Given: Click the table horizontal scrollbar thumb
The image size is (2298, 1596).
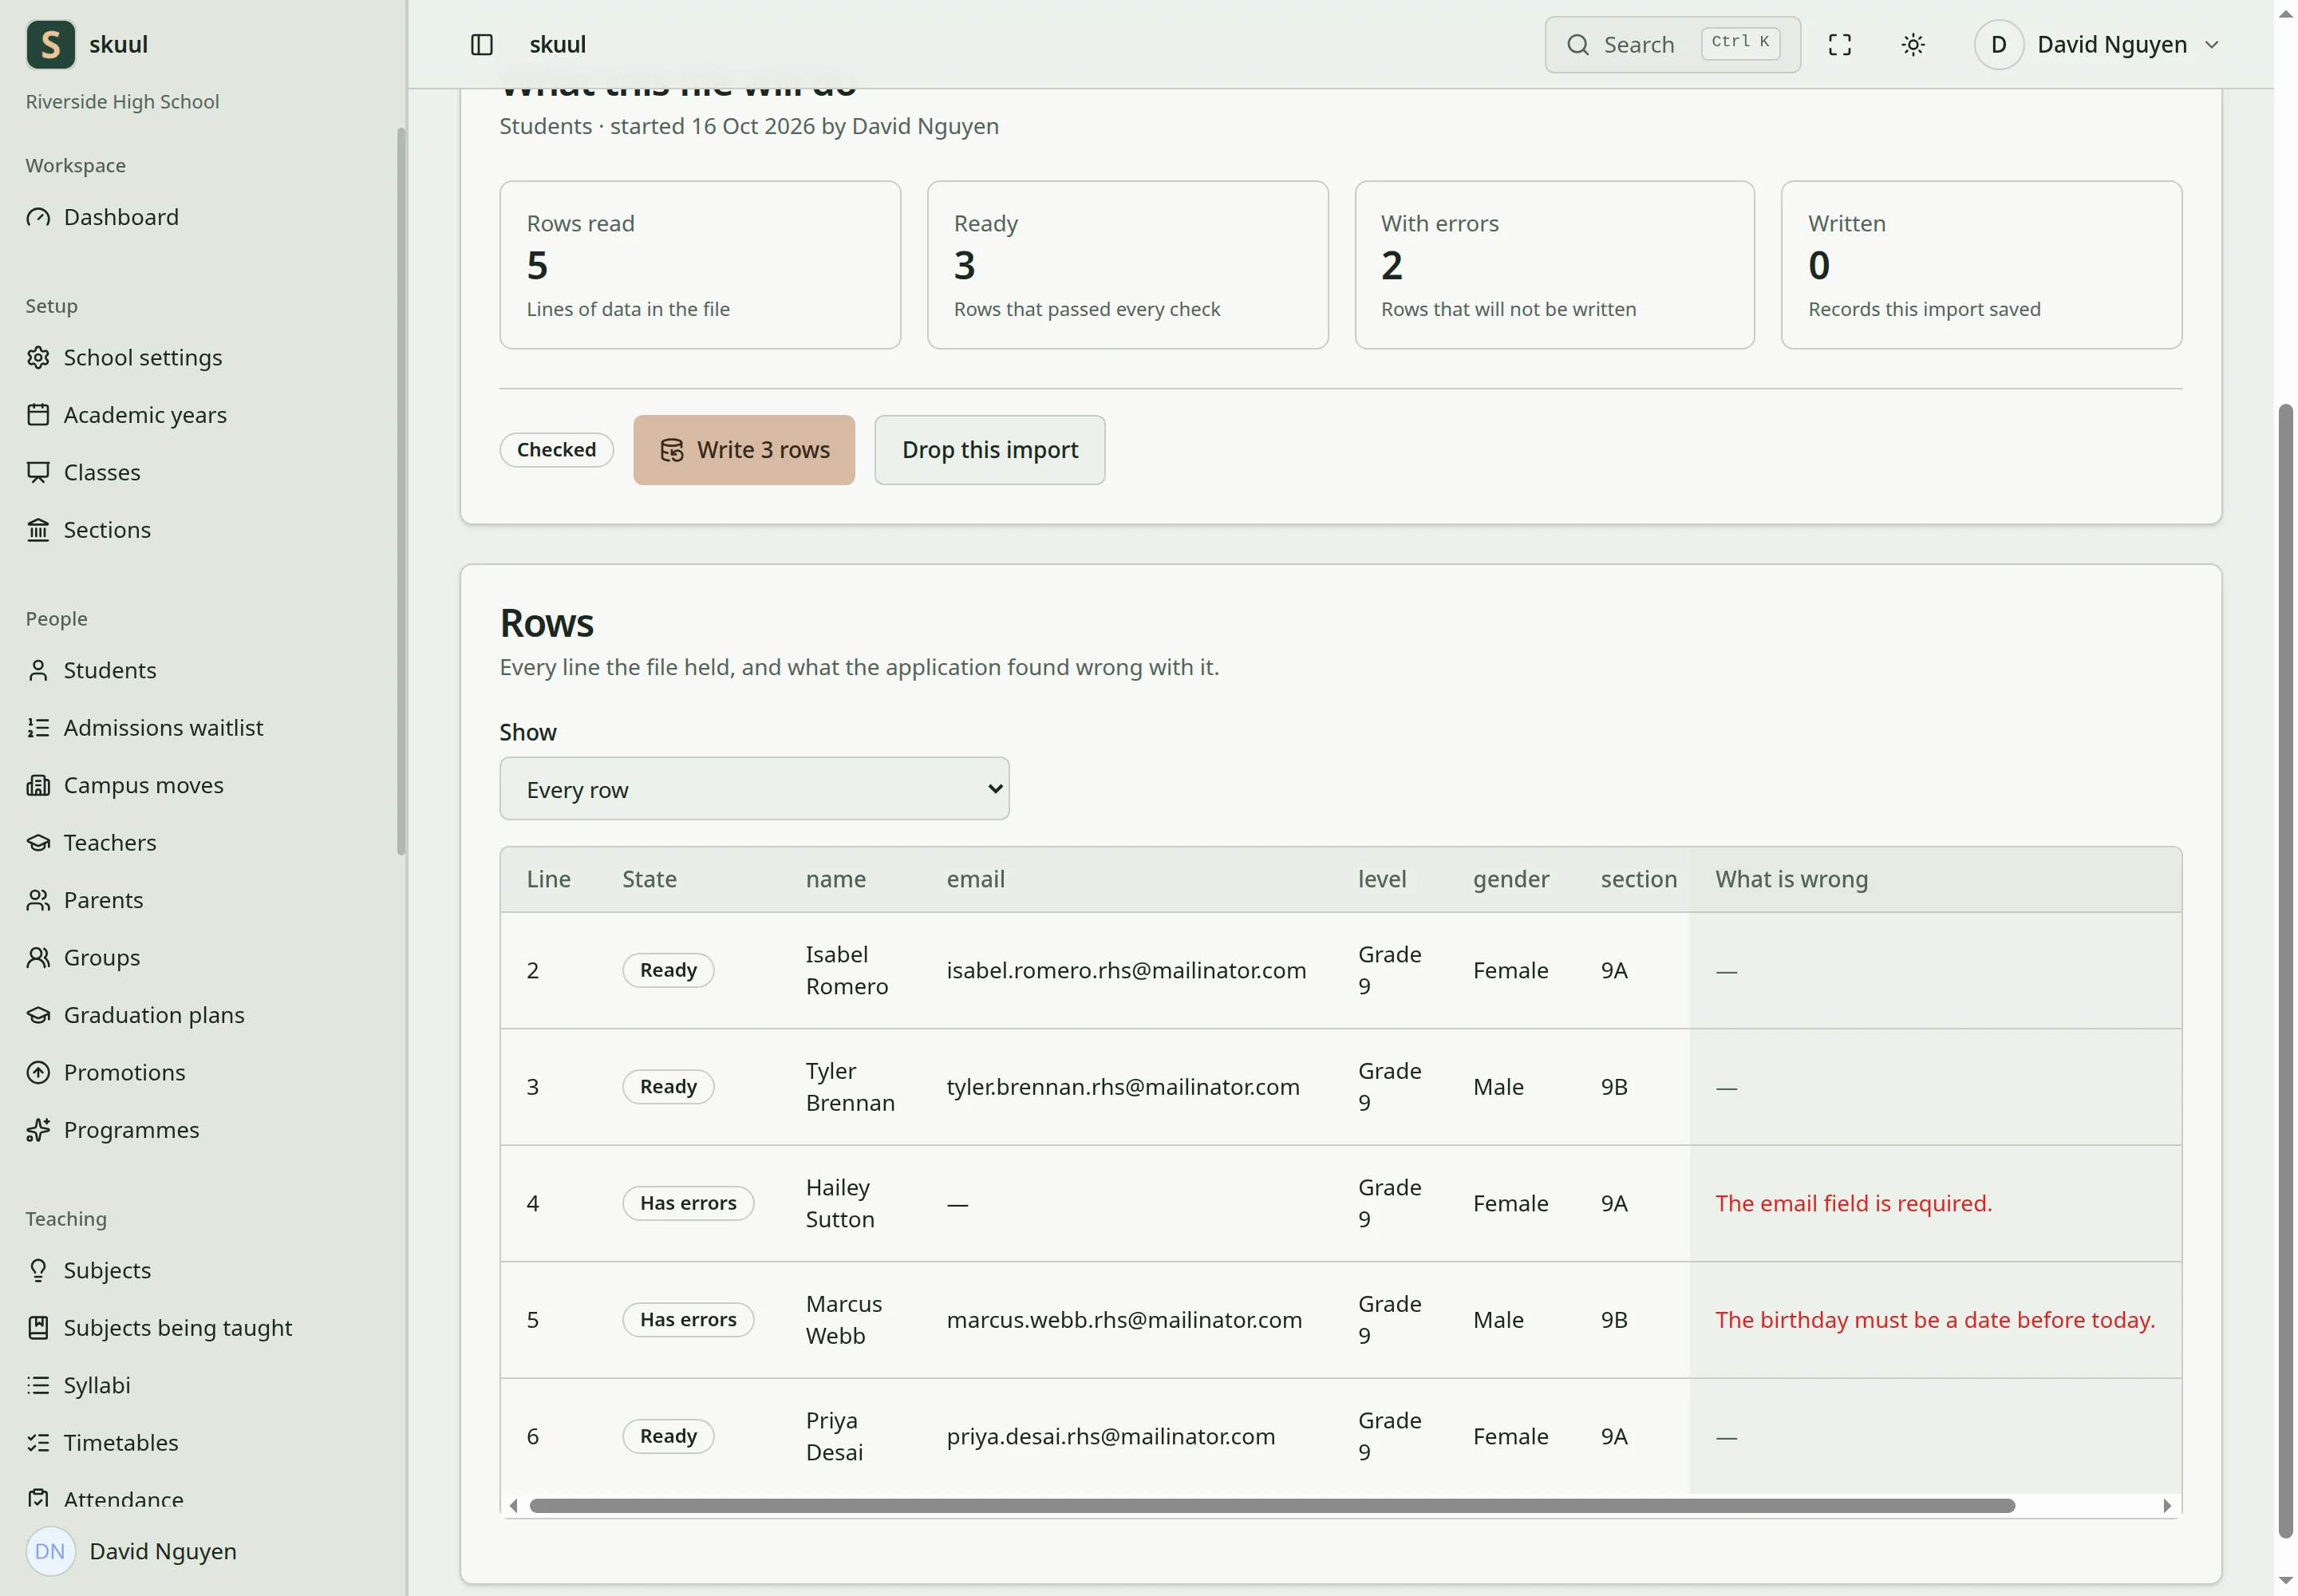Looking at the screenshot, I should tap(1271, 1506).
